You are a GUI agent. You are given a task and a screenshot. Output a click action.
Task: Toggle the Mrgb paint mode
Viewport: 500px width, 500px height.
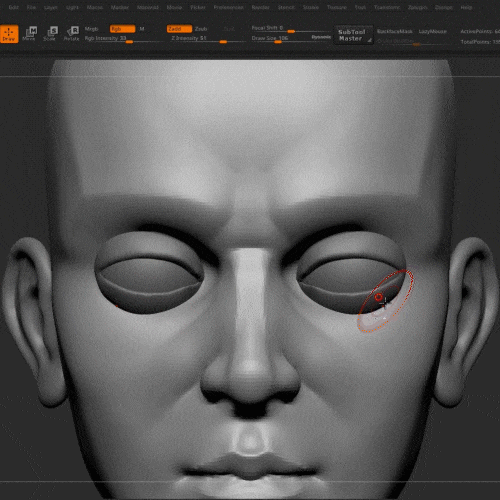91,29
